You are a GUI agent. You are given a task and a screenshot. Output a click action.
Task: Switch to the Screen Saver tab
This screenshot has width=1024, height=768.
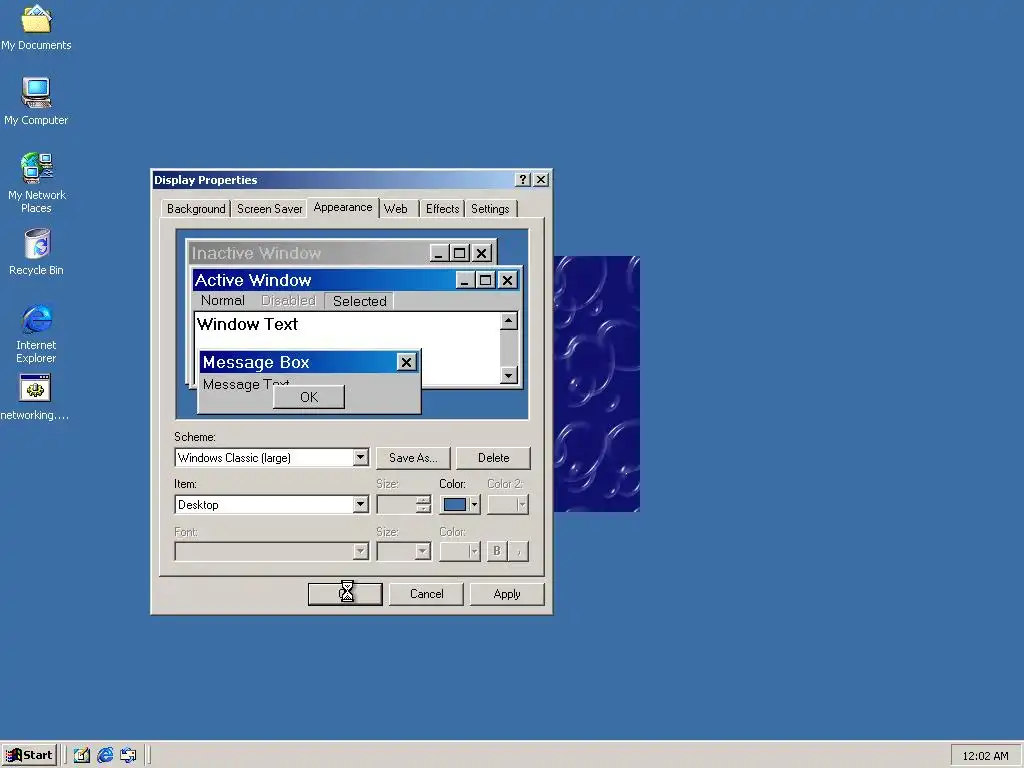269,208
